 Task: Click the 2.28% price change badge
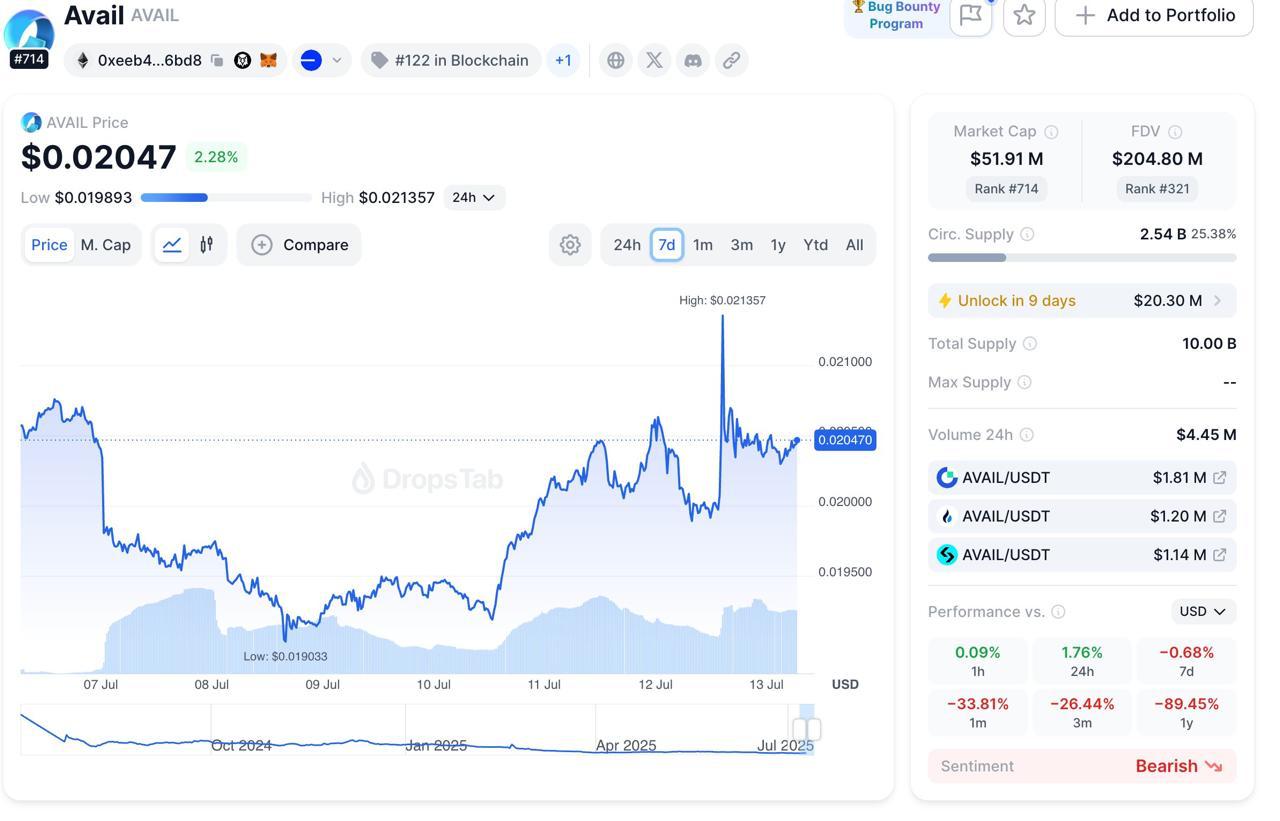tap(216, 157)
